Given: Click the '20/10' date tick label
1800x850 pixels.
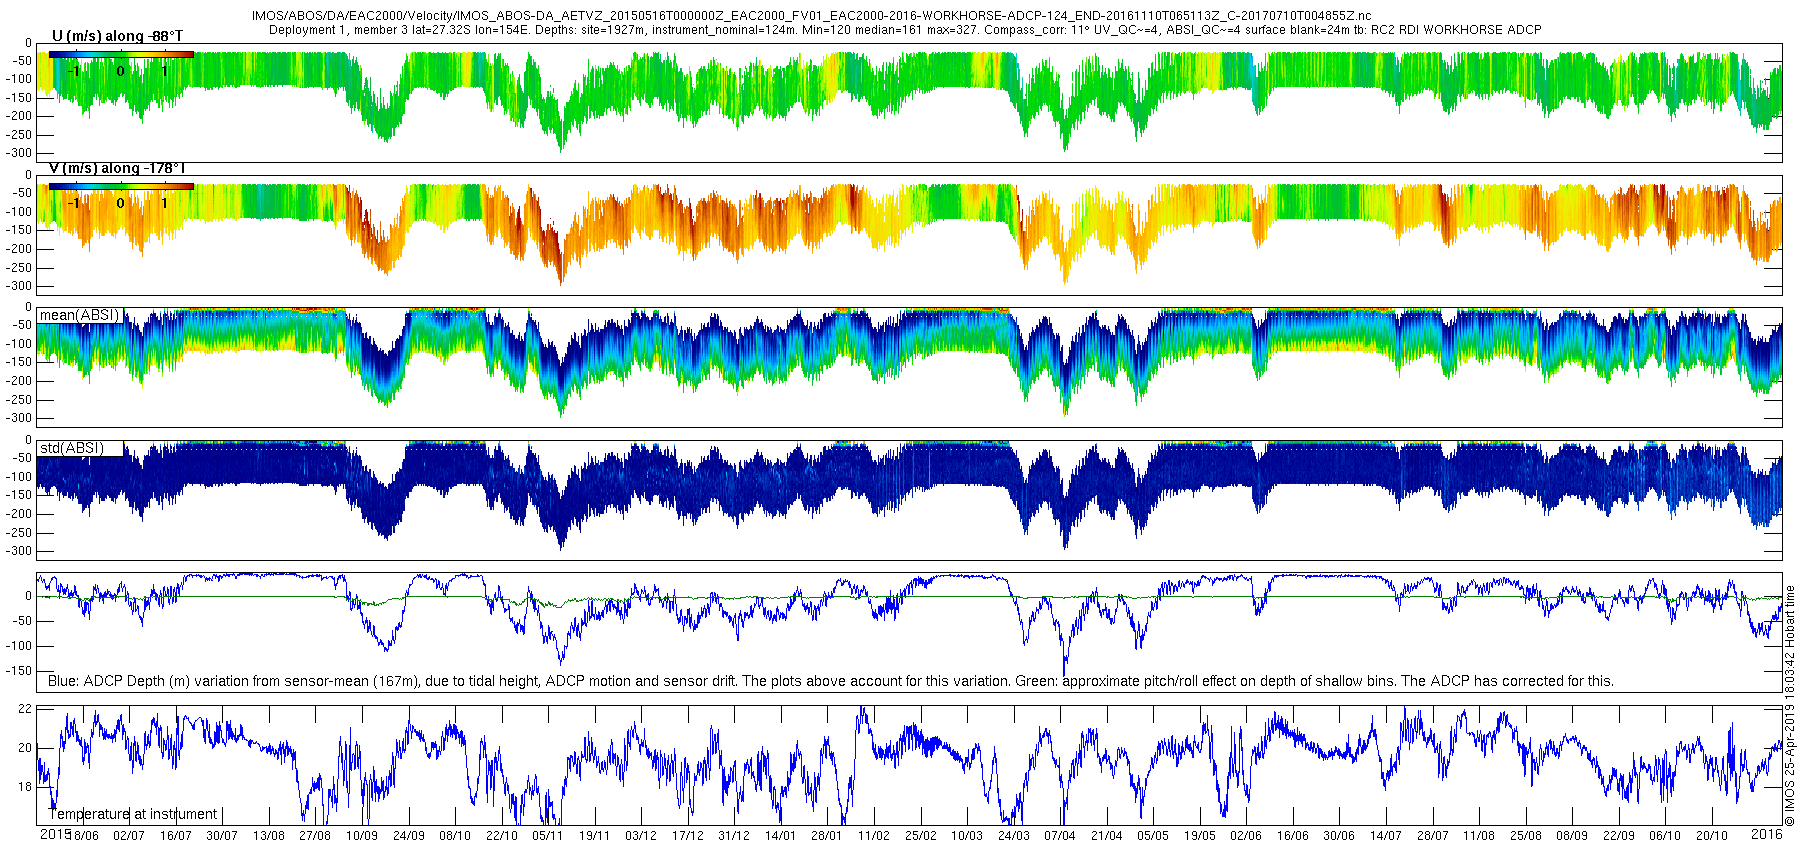Looking at the screenshot, I should [1711, 836].
